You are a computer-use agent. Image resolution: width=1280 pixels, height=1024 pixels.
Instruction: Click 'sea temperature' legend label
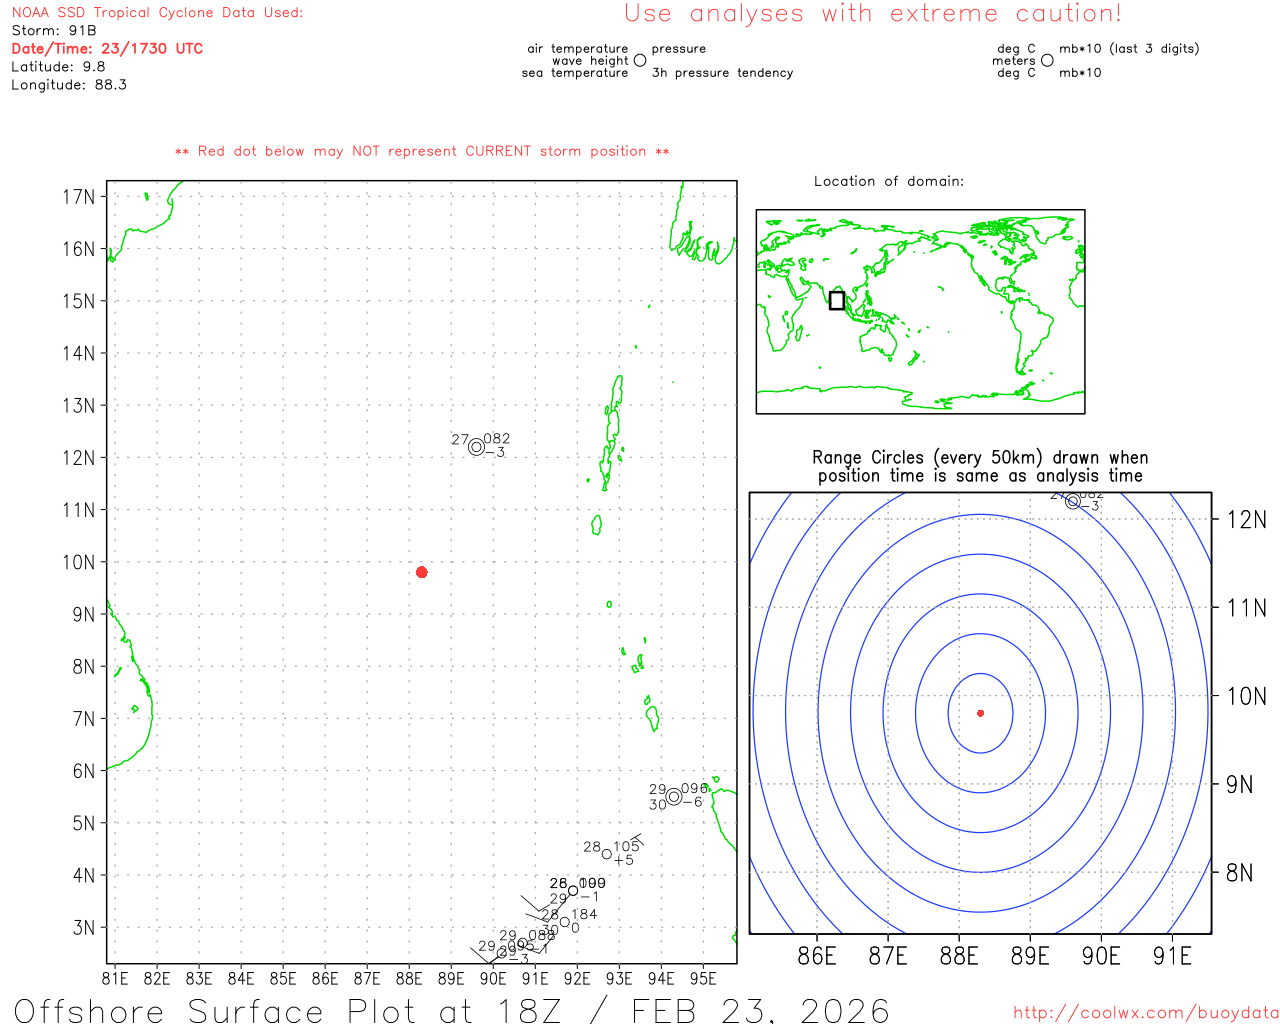[575, 73]
